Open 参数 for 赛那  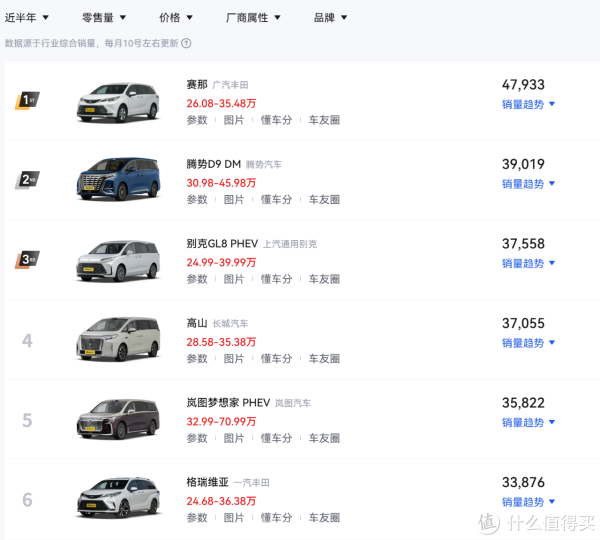click(x=197, y=120)
